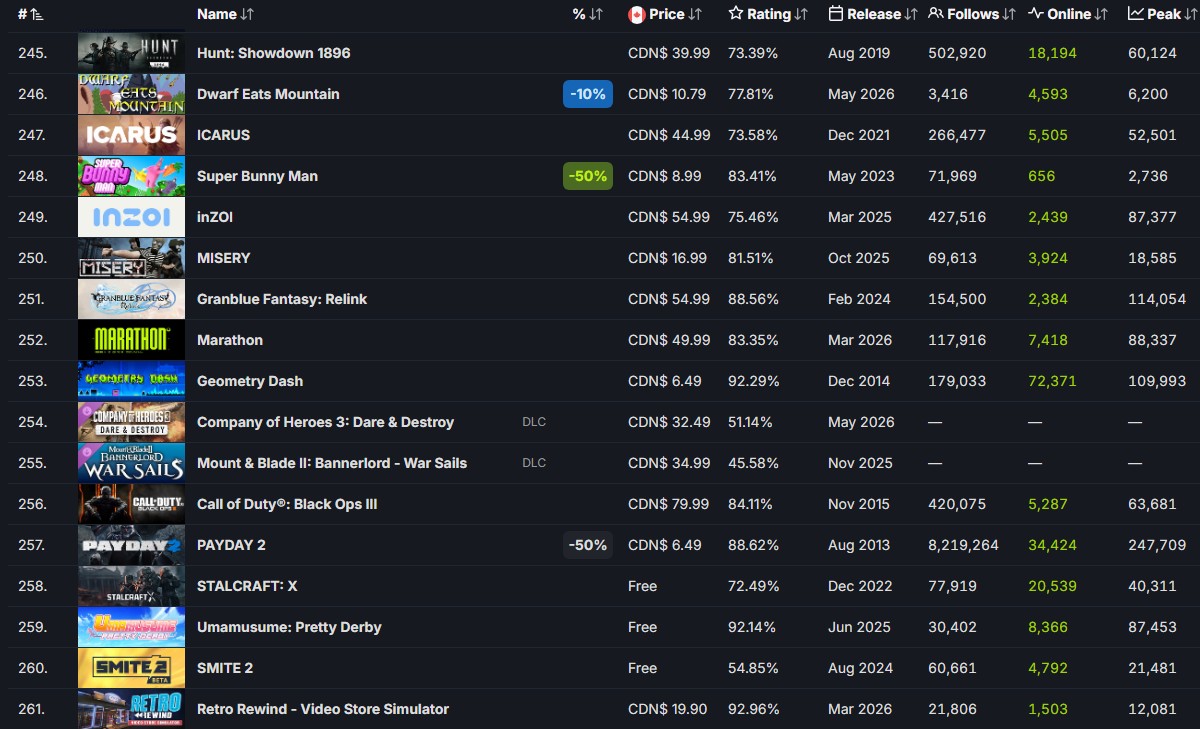1200x729 pixels.
Task: Open the Granblue Fantasy: Relink title link
Action: pos(282,299)
